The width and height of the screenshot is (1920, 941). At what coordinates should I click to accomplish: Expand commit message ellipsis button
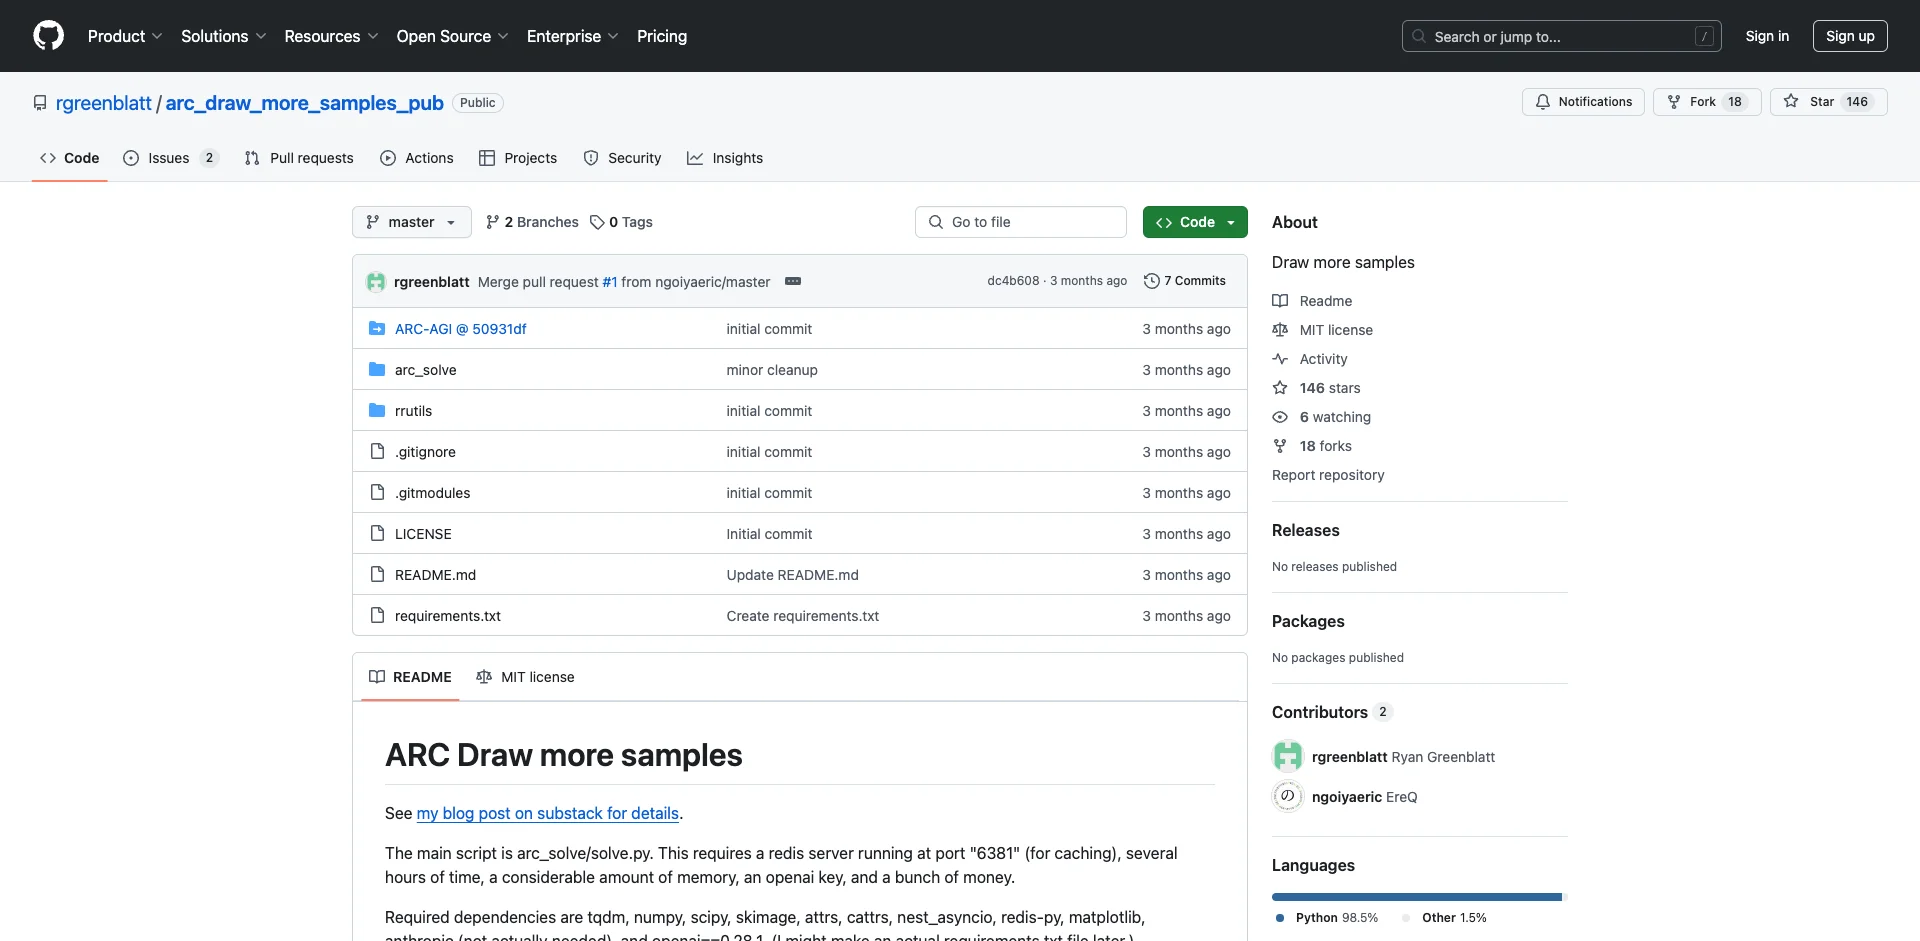pos(793,281)
